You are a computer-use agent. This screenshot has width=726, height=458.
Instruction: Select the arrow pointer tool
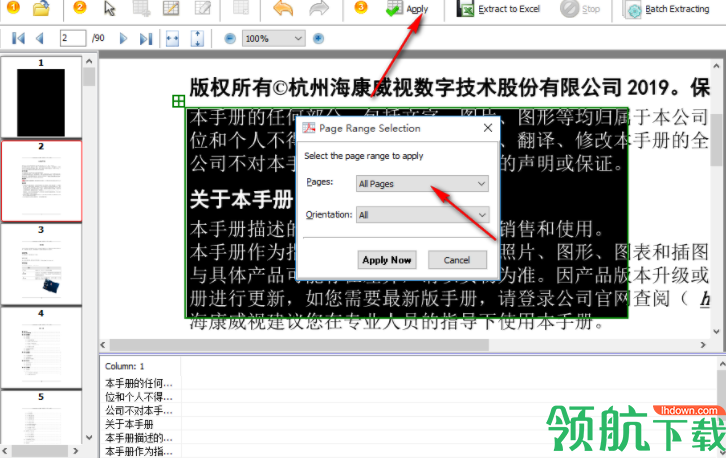pos(110,8)
